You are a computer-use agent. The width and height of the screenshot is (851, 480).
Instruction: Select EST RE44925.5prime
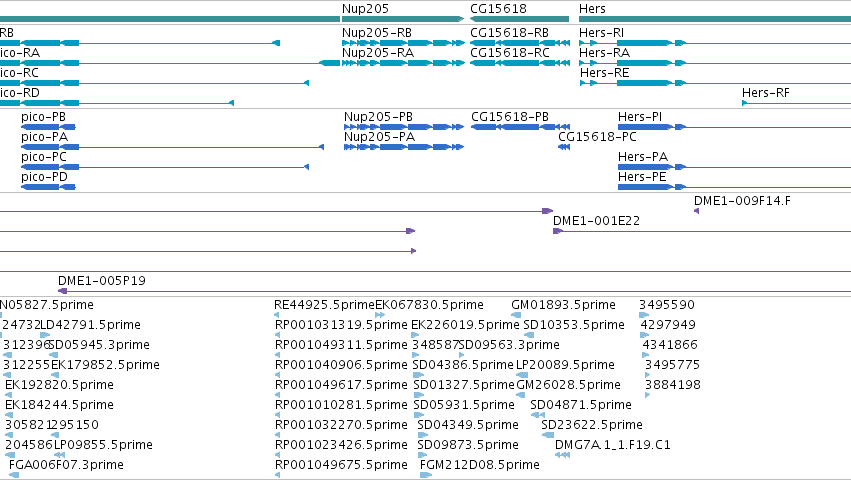[x=325, y=305]
